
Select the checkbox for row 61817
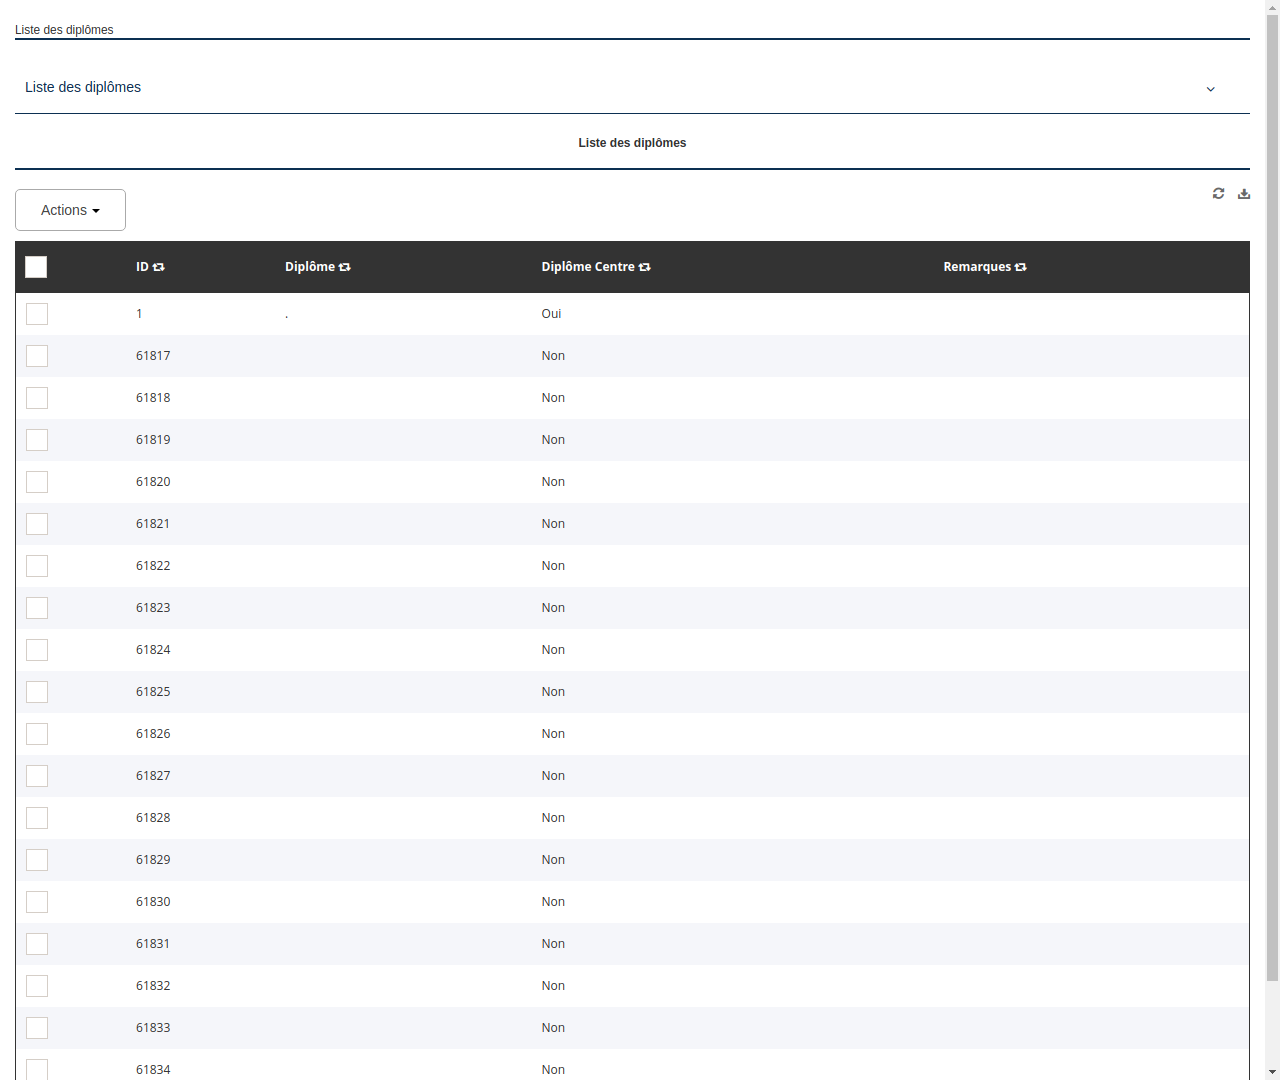[x=37, y=356]
